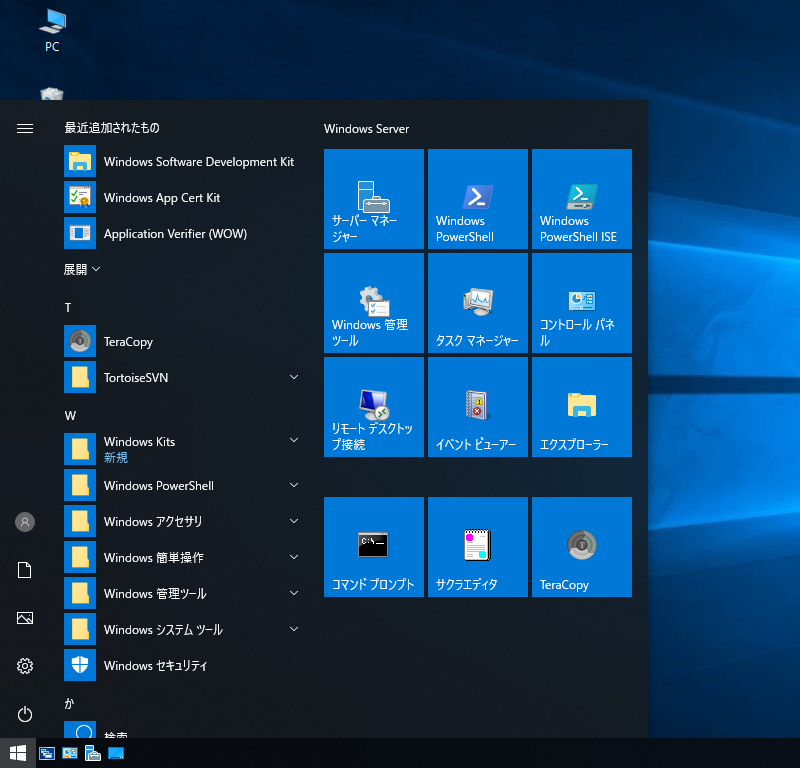Viewport: 800px width, 768px height.
Task: Launch TeraCopy from the T app list
Action: click(x=183, y=341)
